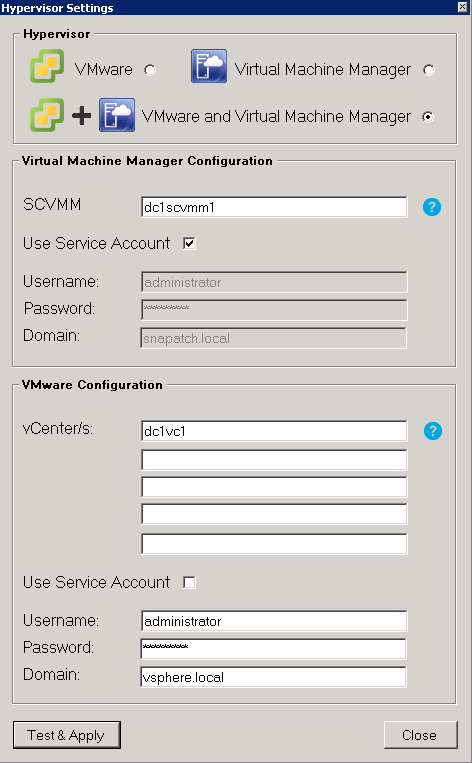Click 'Use Service Account' label in VMware Configuration
Image resolution: width=472 pixels, height=763 pixels.
point(96,582)
